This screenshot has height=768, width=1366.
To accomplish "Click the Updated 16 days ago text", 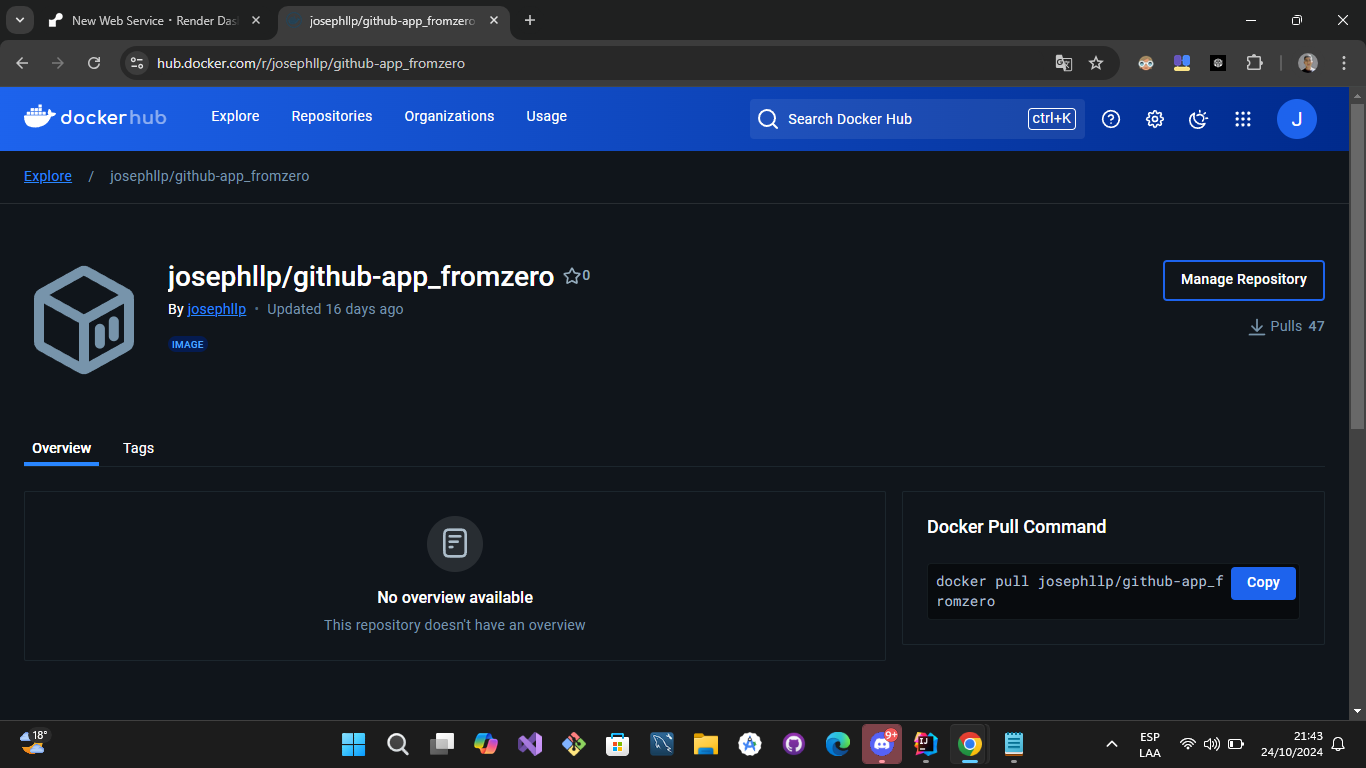I will (335, 309).
